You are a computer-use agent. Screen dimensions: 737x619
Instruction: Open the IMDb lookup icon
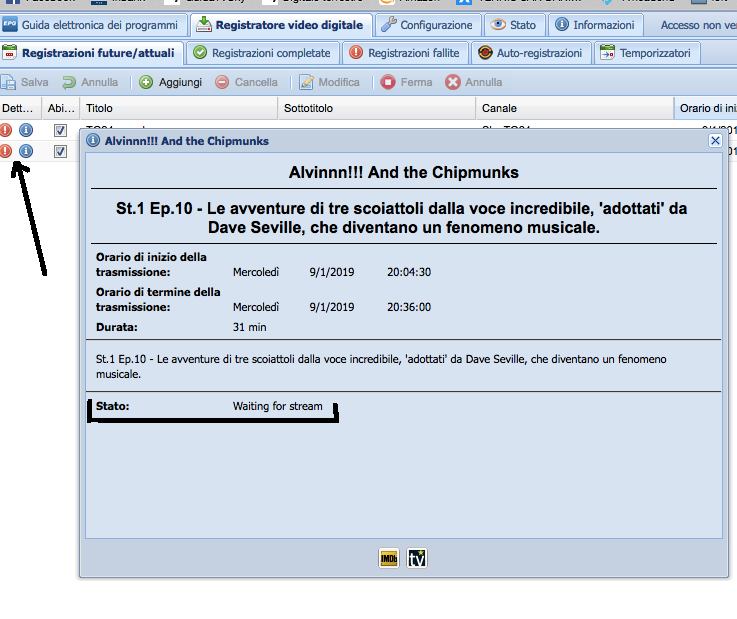[389, 558]
